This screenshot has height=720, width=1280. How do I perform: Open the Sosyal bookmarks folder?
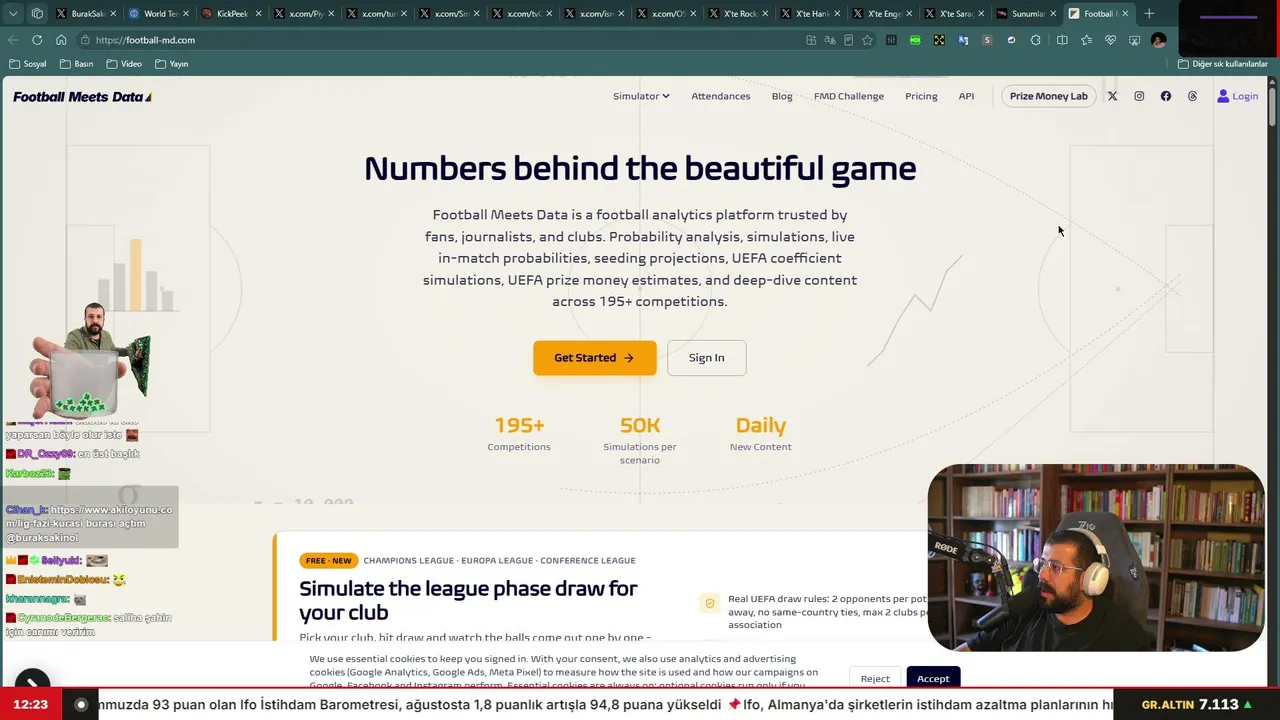tap(28, 64)
